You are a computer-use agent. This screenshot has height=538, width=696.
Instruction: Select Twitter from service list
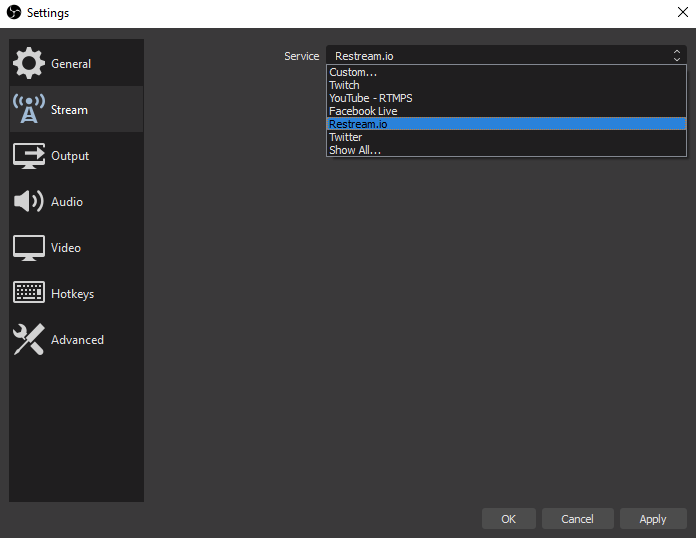tap(345, 137)
